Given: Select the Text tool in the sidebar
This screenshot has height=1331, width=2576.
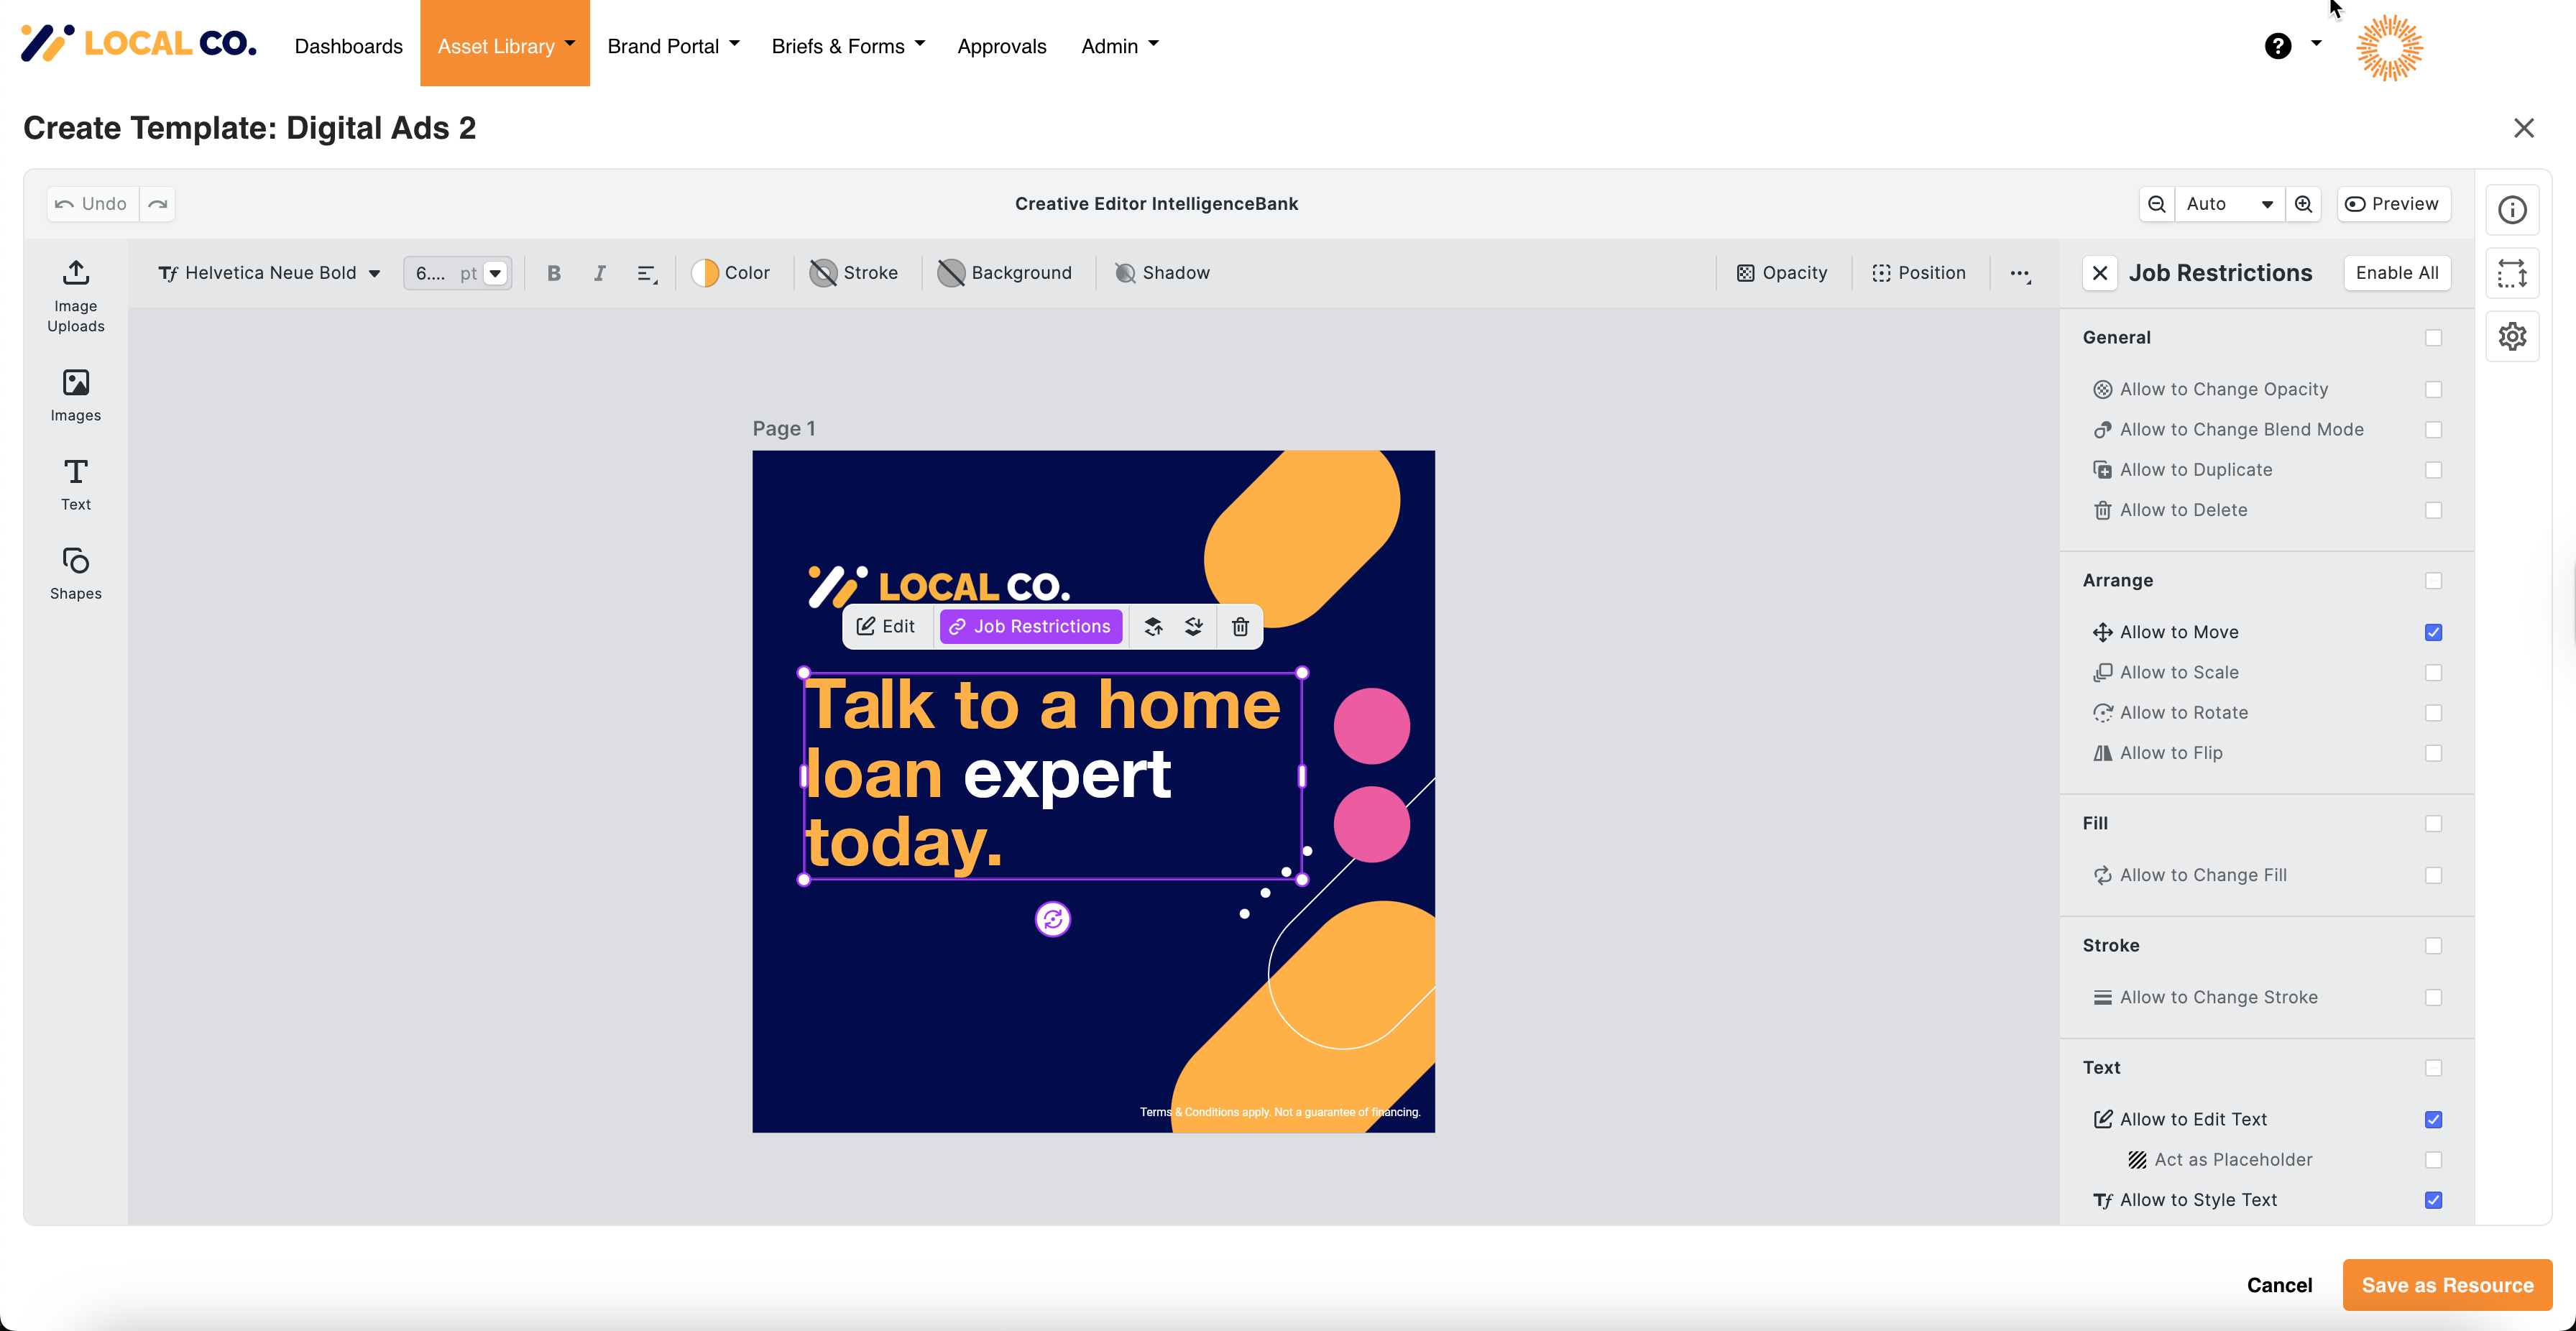Looking at the screenshot, I should 75,483.
